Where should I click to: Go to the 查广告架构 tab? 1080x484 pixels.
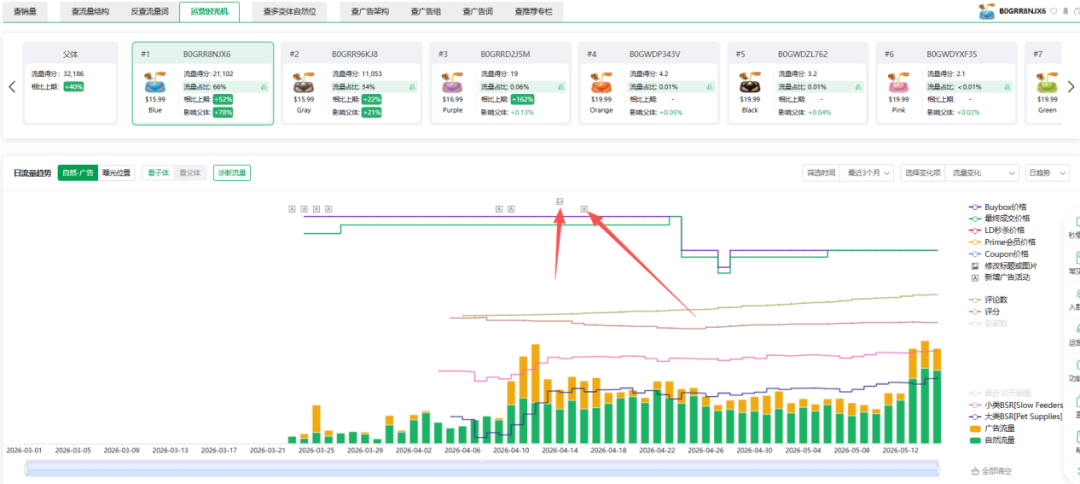pos(370,11)
